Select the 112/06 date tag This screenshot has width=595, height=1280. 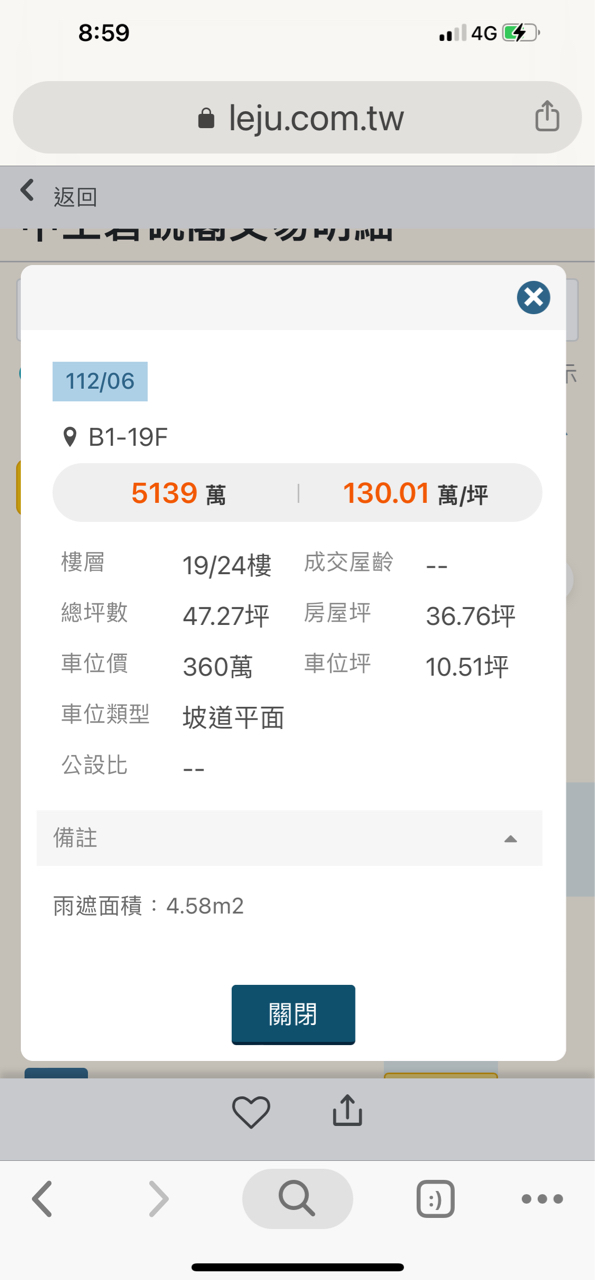coord(100,382)
